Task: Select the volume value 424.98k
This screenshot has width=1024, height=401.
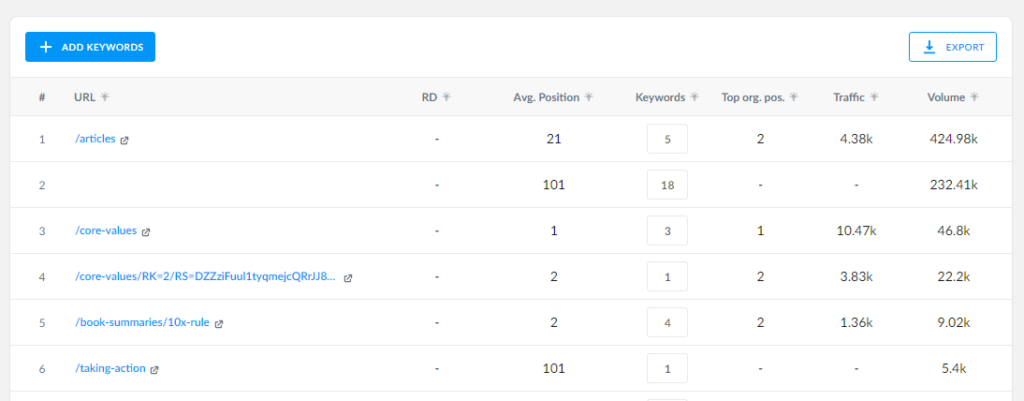Action: pyautogui.click(x=953, y=139)
